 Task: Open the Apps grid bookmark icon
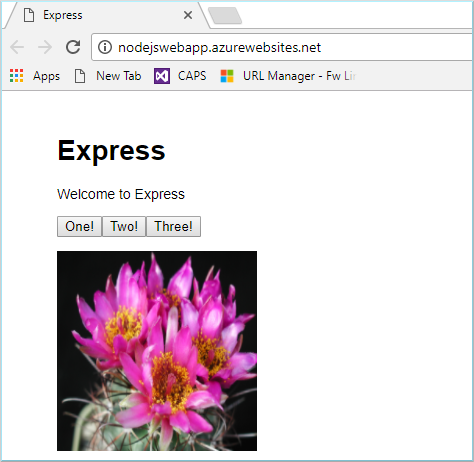(x=16, y=76)
